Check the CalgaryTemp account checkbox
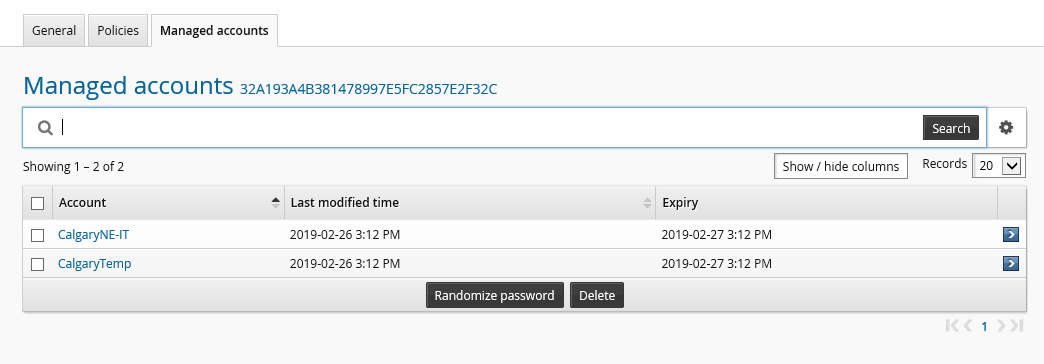The height and width of the screenshot is (364, 1044). [38, 264]
